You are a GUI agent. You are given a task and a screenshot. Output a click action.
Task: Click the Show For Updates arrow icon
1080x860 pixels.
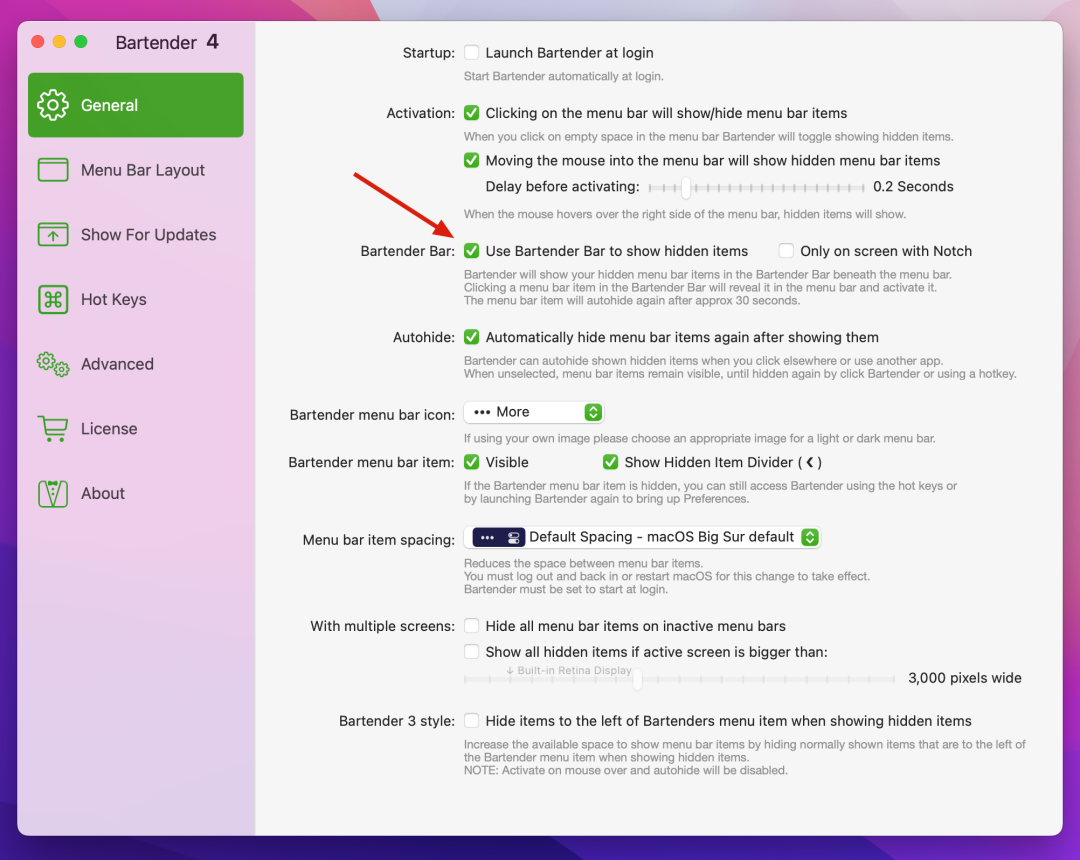[53, 235]
